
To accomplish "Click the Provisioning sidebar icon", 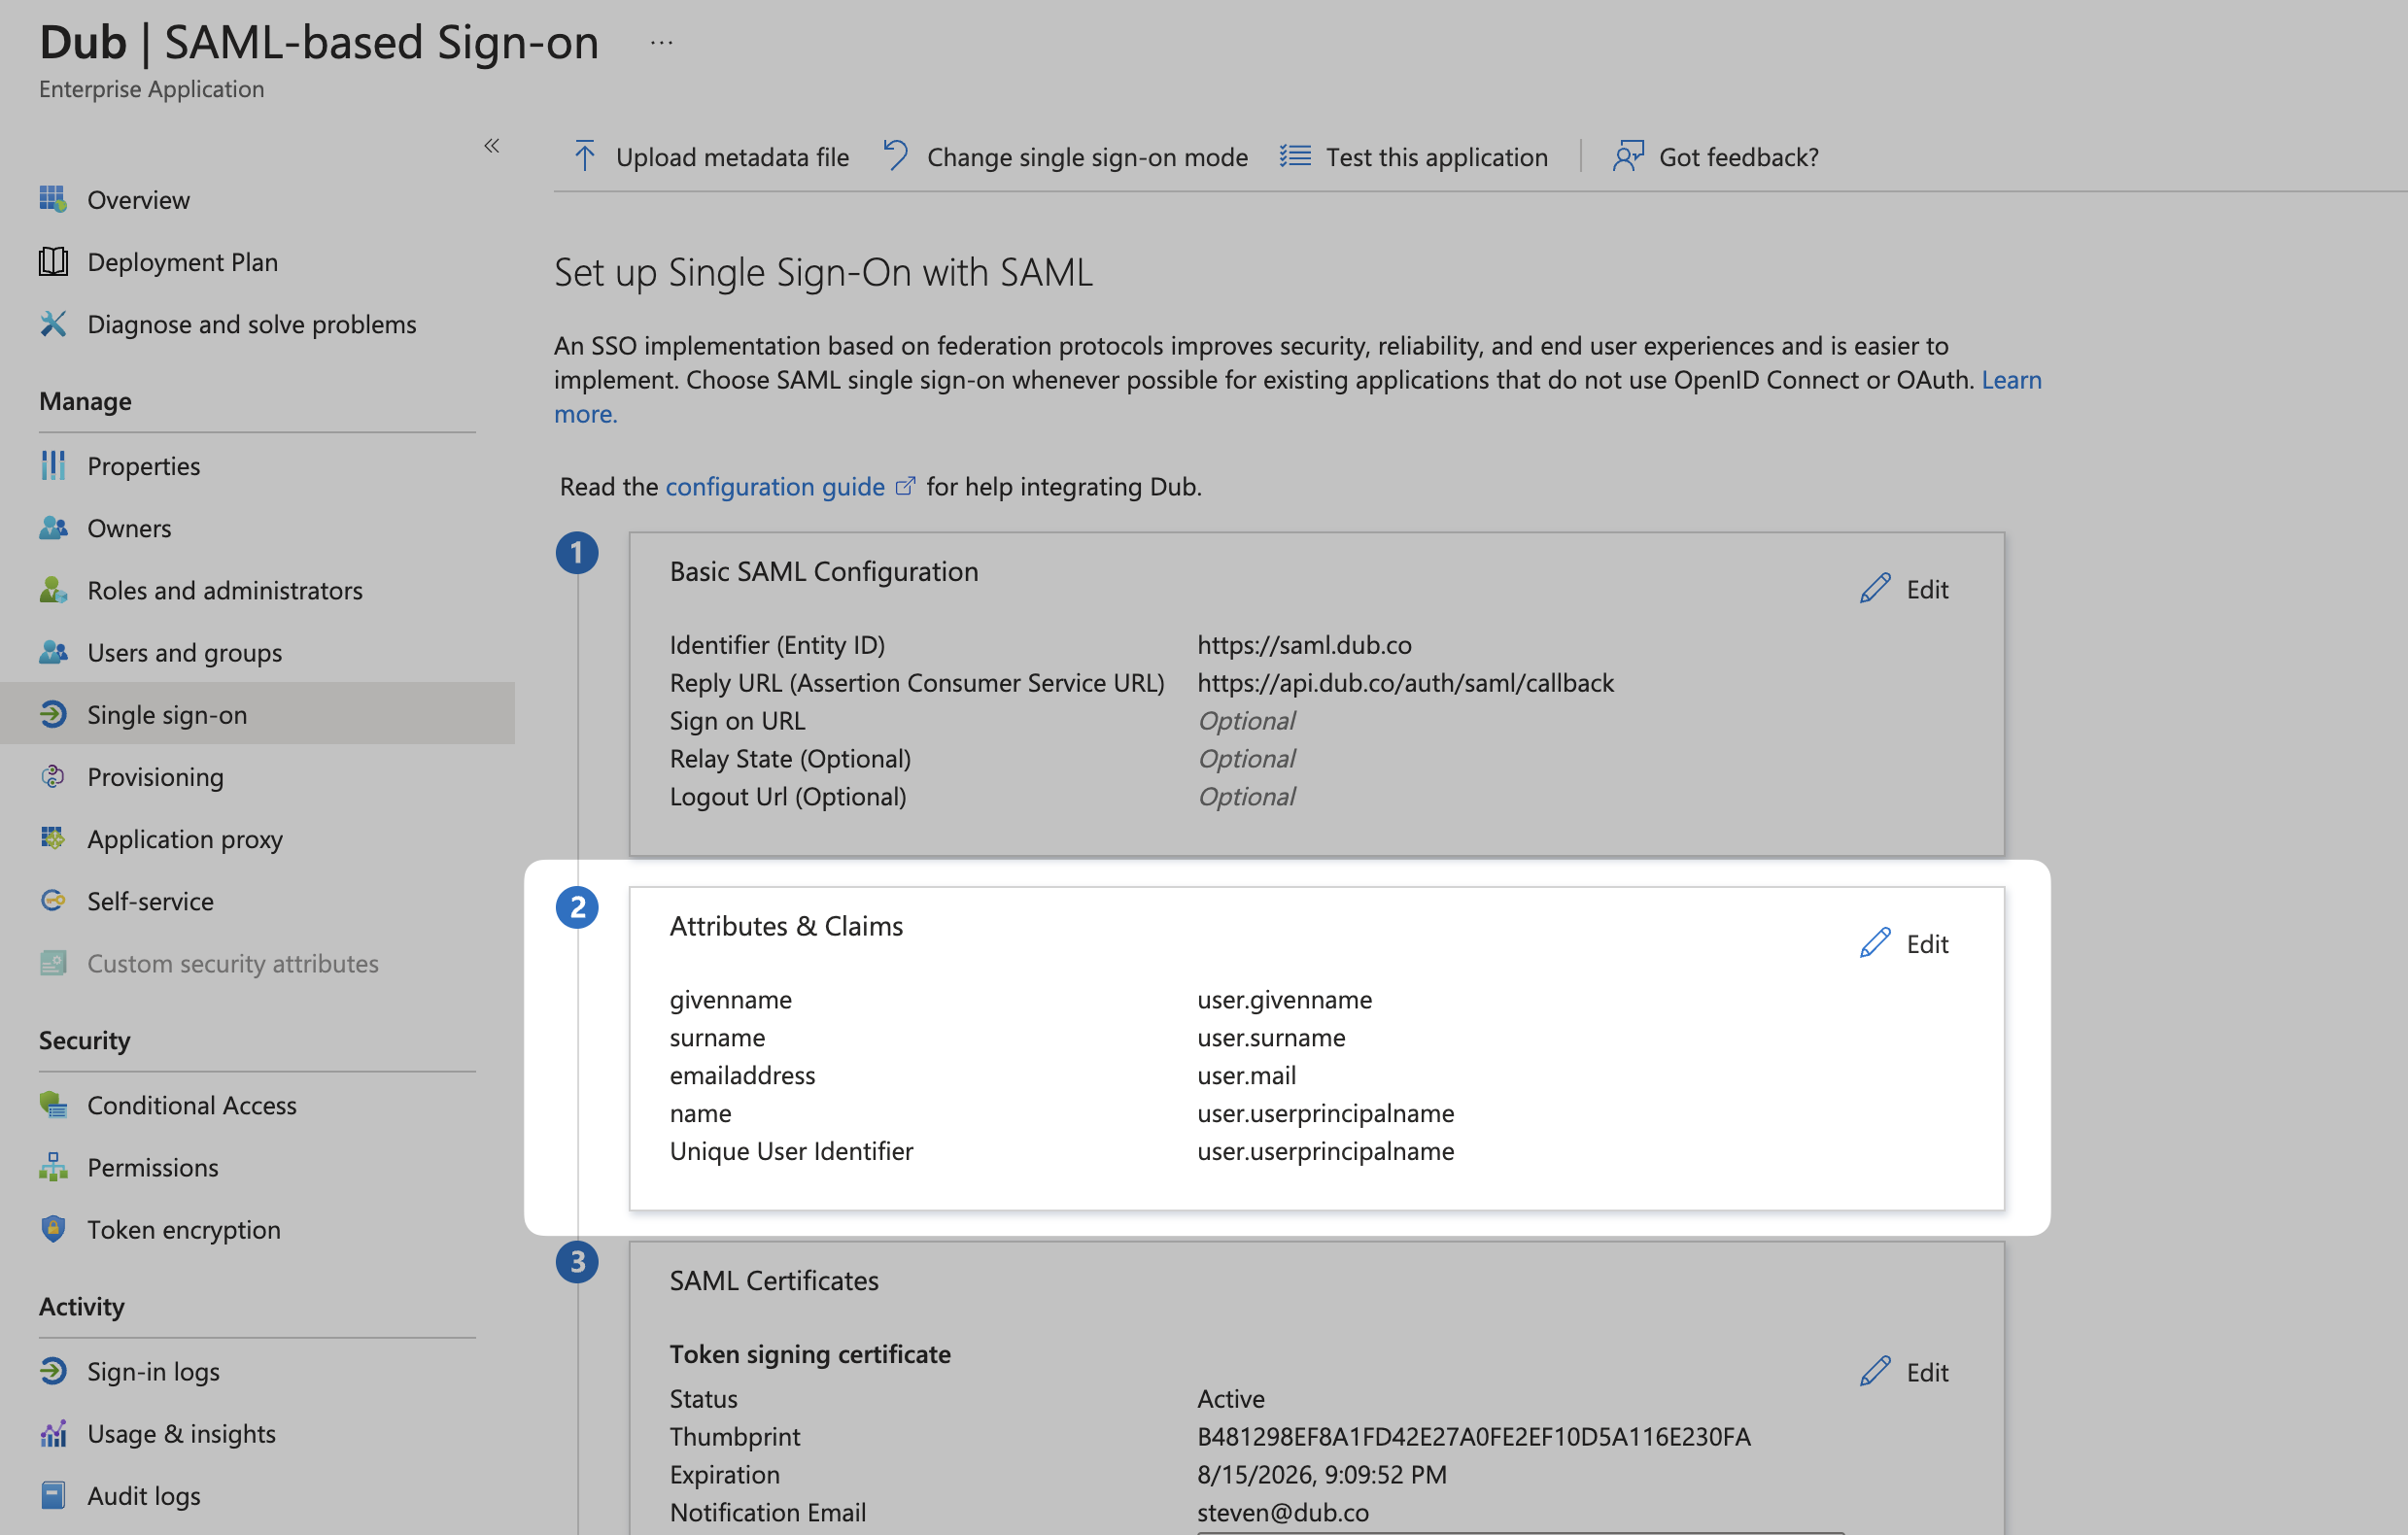I will click(x=52, y=773).
